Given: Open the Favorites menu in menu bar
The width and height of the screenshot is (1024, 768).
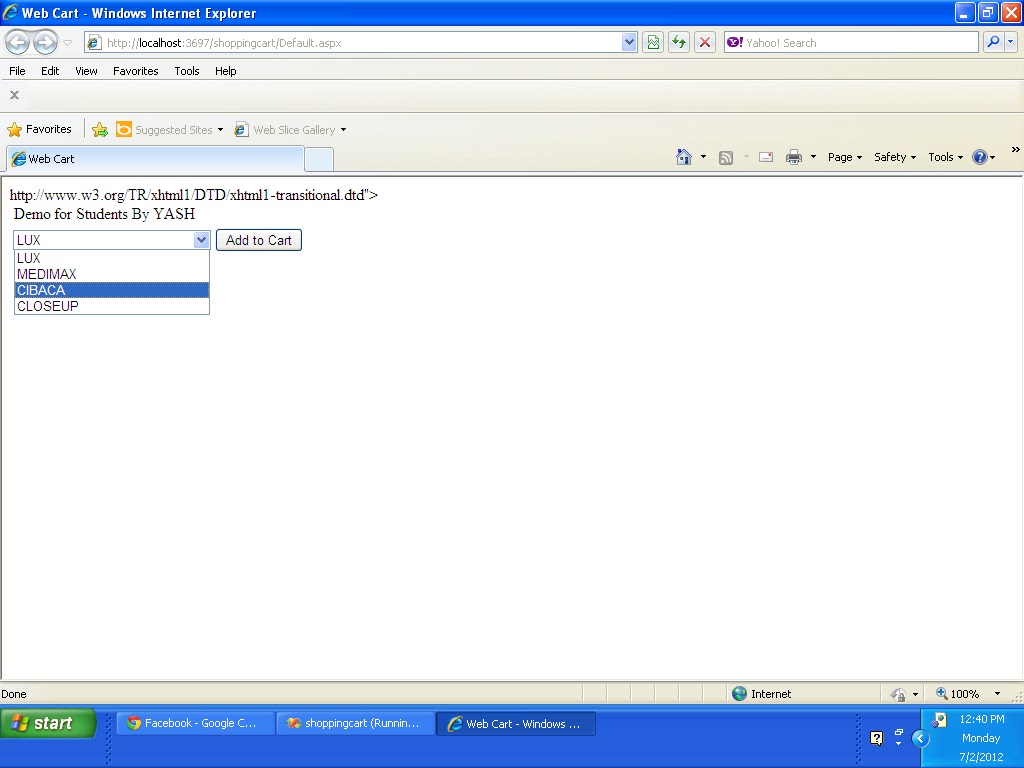Looking at the screenshot, I should tap(136, 71).
